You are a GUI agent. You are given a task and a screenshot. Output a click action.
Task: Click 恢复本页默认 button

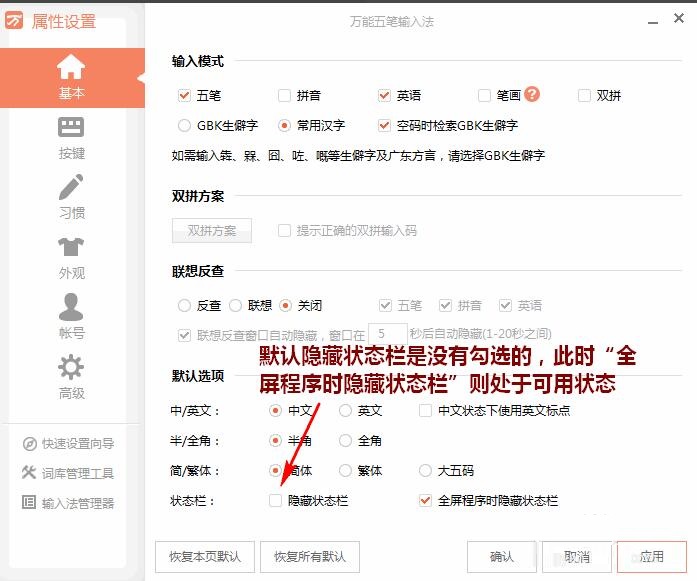point(205,557)
